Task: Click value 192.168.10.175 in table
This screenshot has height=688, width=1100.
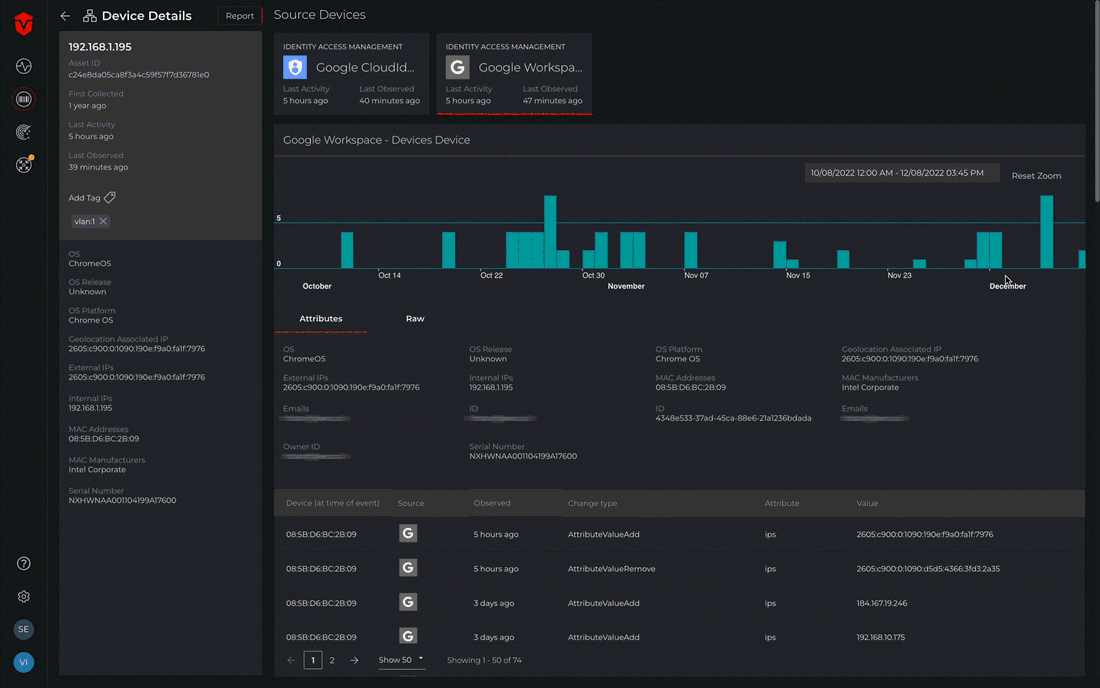Action: [880, 637]
